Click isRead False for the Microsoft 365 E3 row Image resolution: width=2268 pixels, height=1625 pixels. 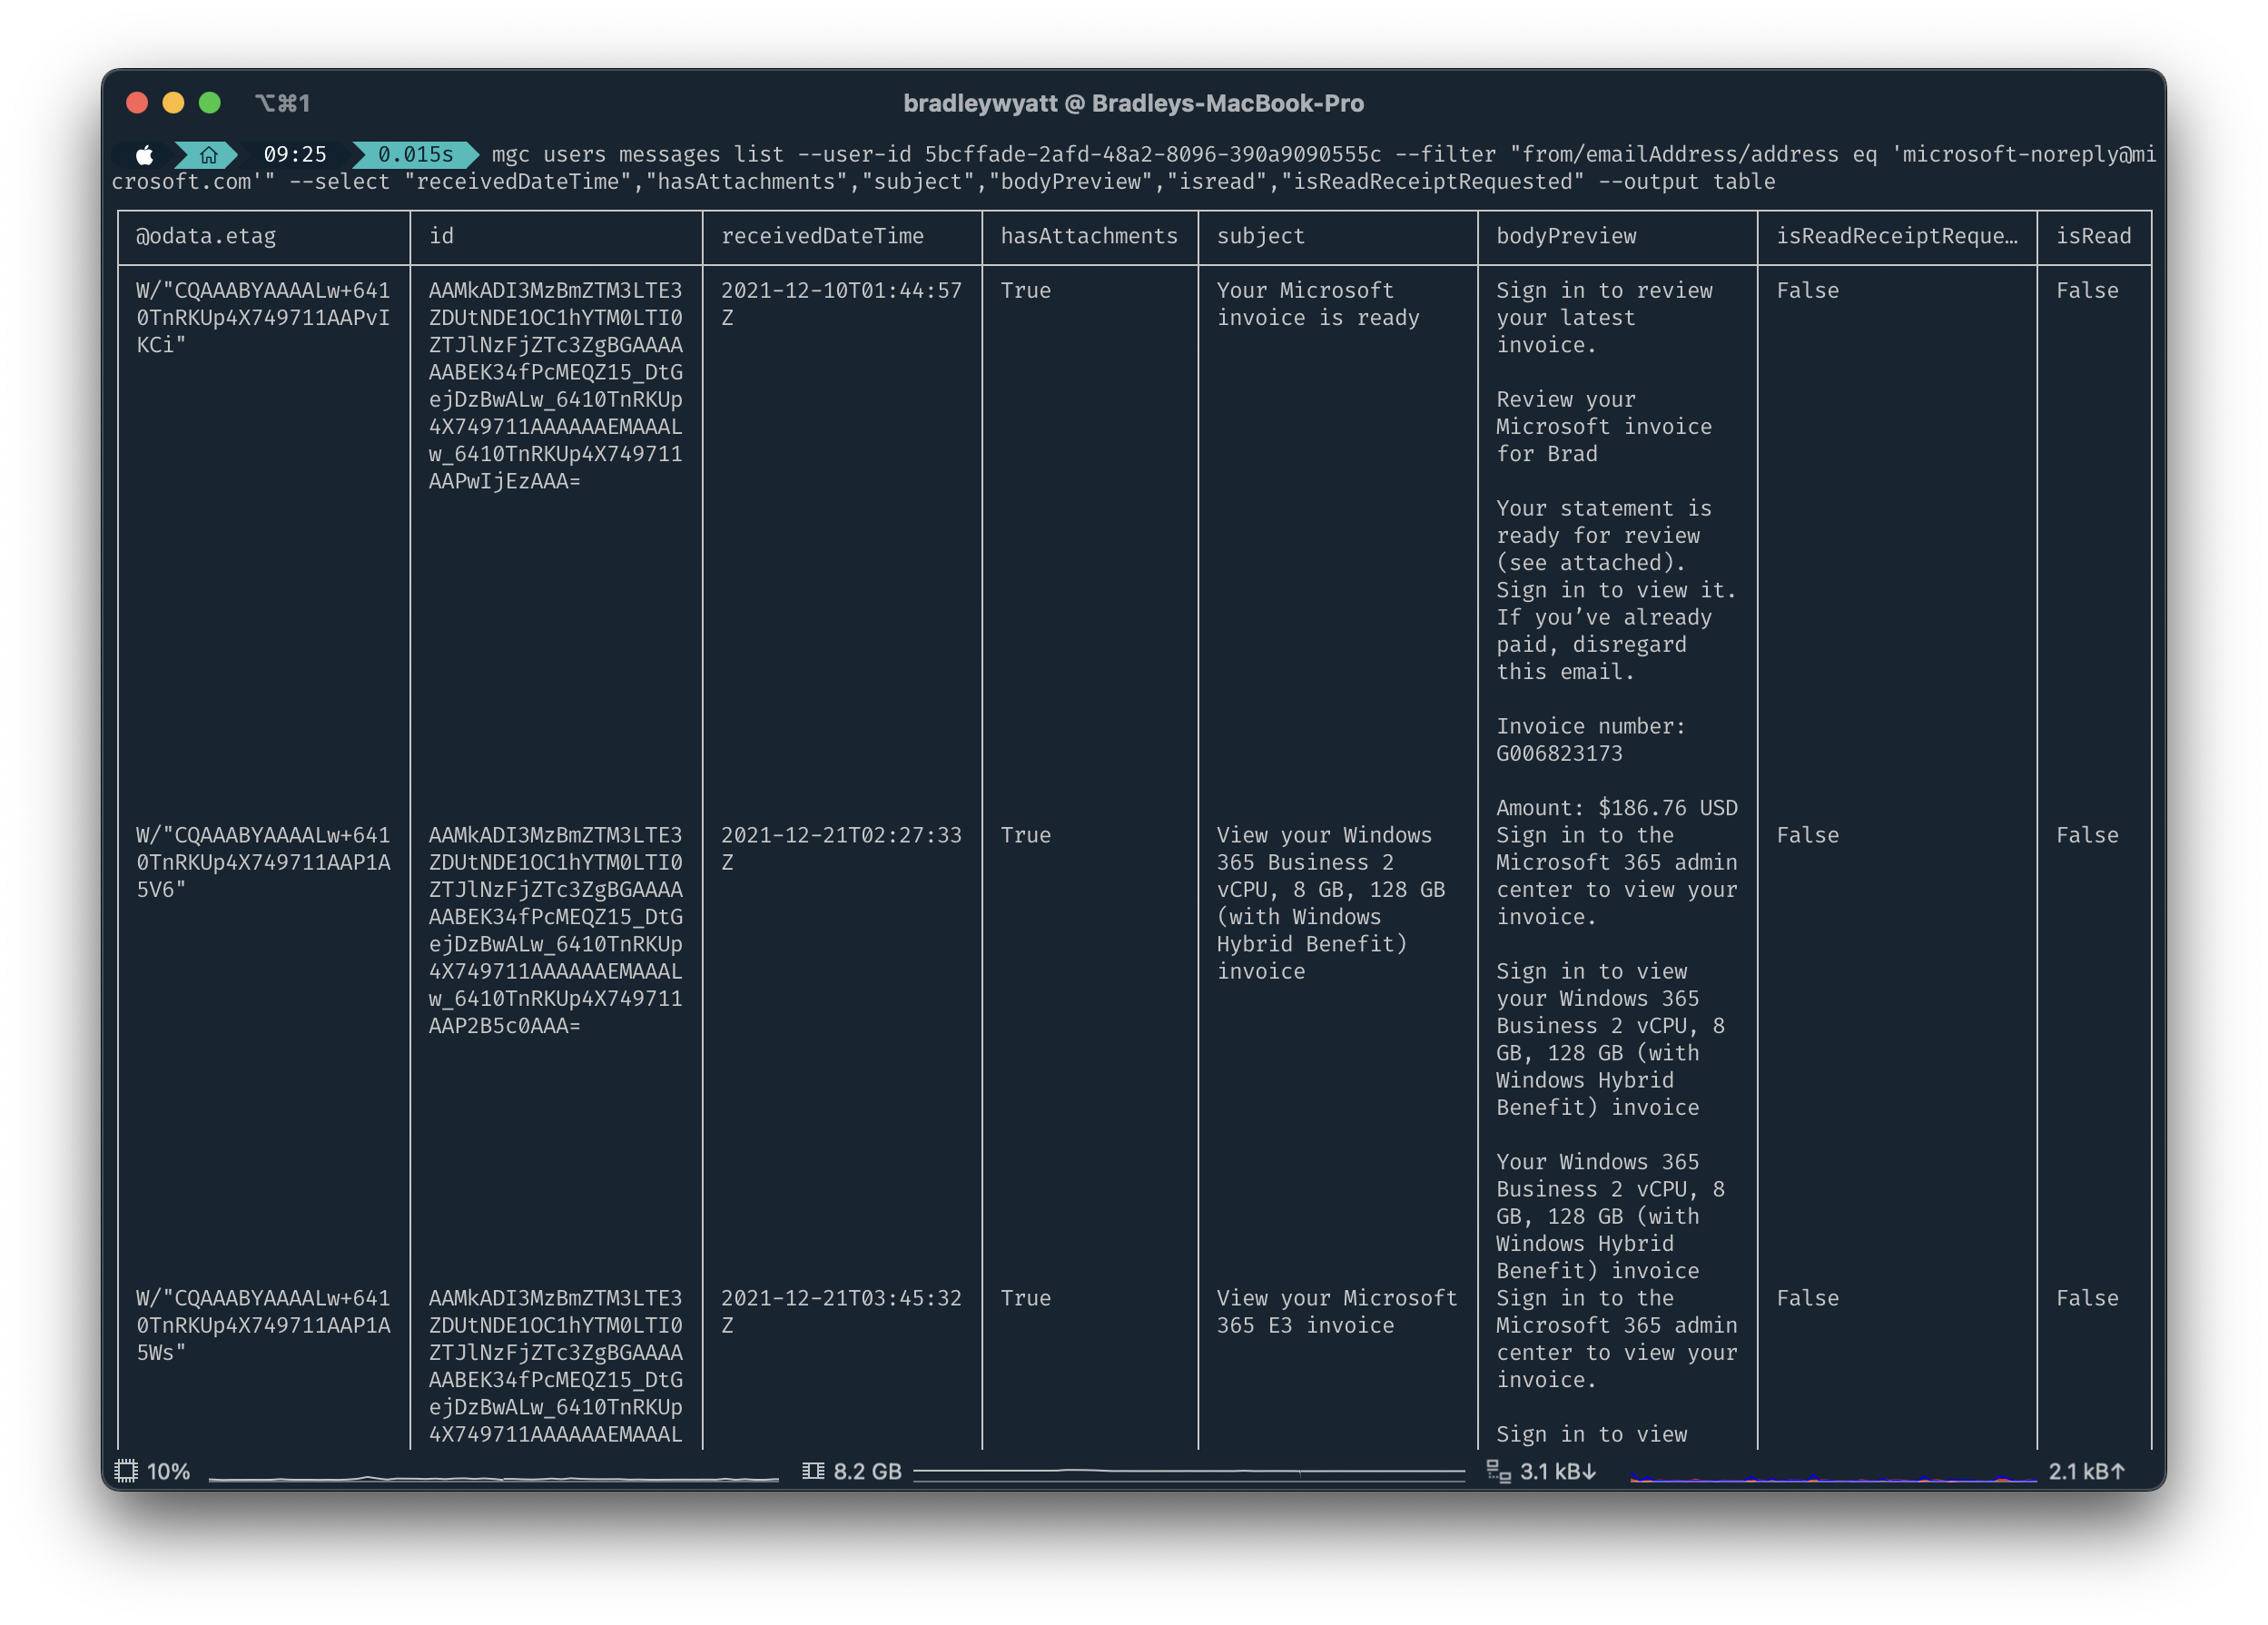[x=2087, y=1298]
